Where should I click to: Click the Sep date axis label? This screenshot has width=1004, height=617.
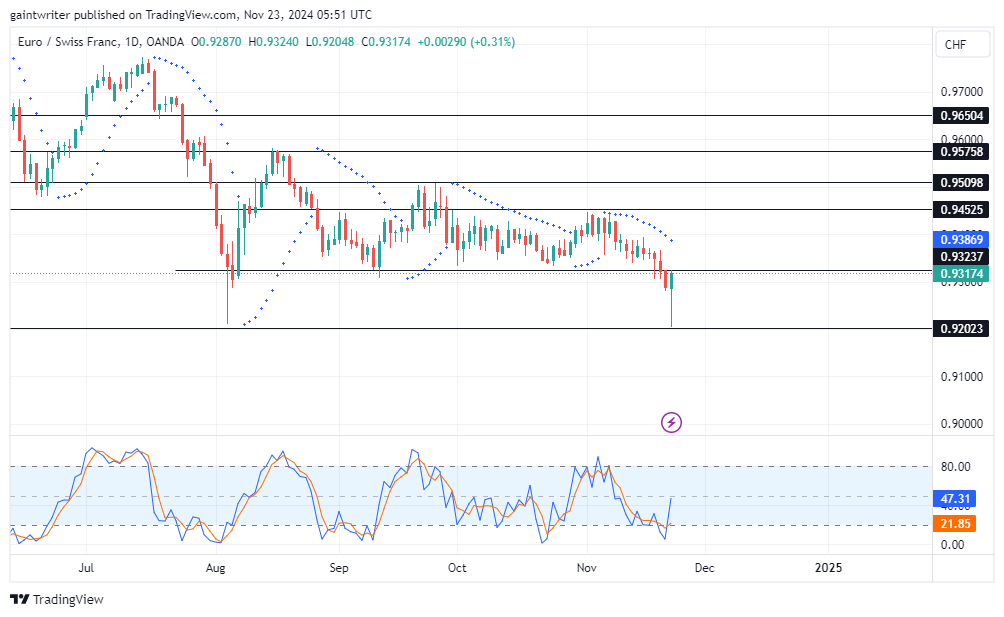pyautogui.click(x=339, y=568)
